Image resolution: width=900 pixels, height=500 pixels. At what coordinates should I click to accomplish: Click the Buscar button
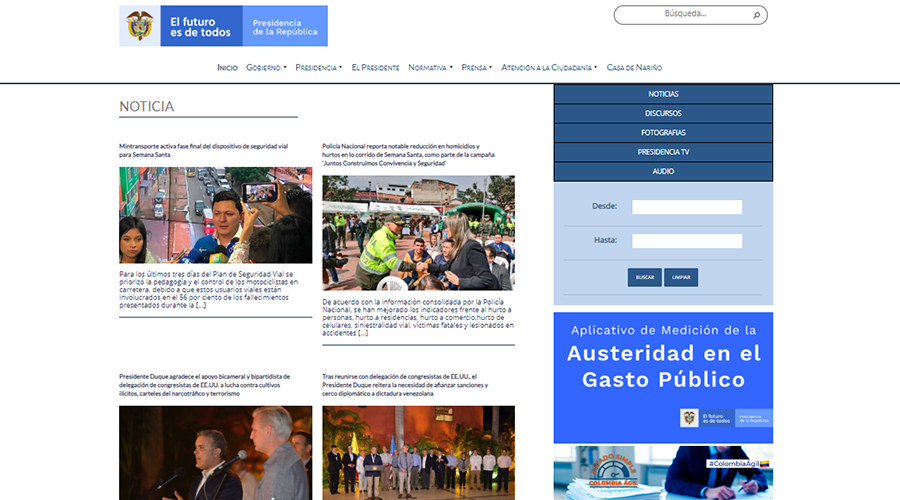(x=645, y=277)
